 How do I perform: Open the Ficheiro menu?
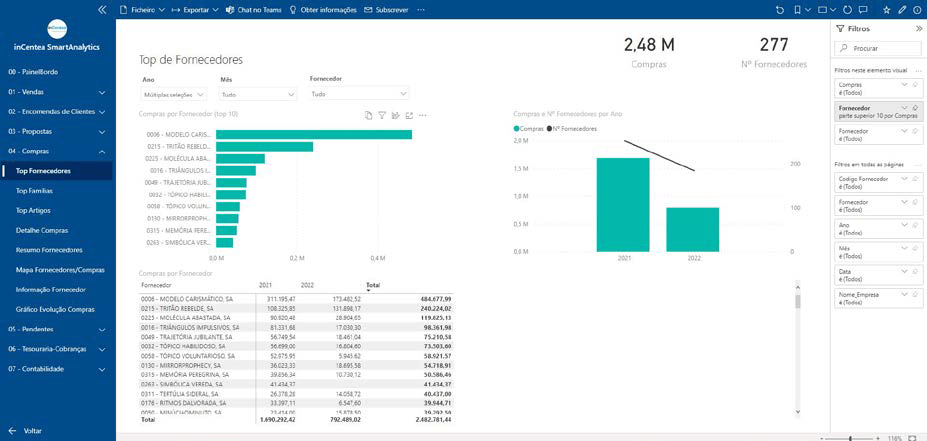tap(141, 9)
